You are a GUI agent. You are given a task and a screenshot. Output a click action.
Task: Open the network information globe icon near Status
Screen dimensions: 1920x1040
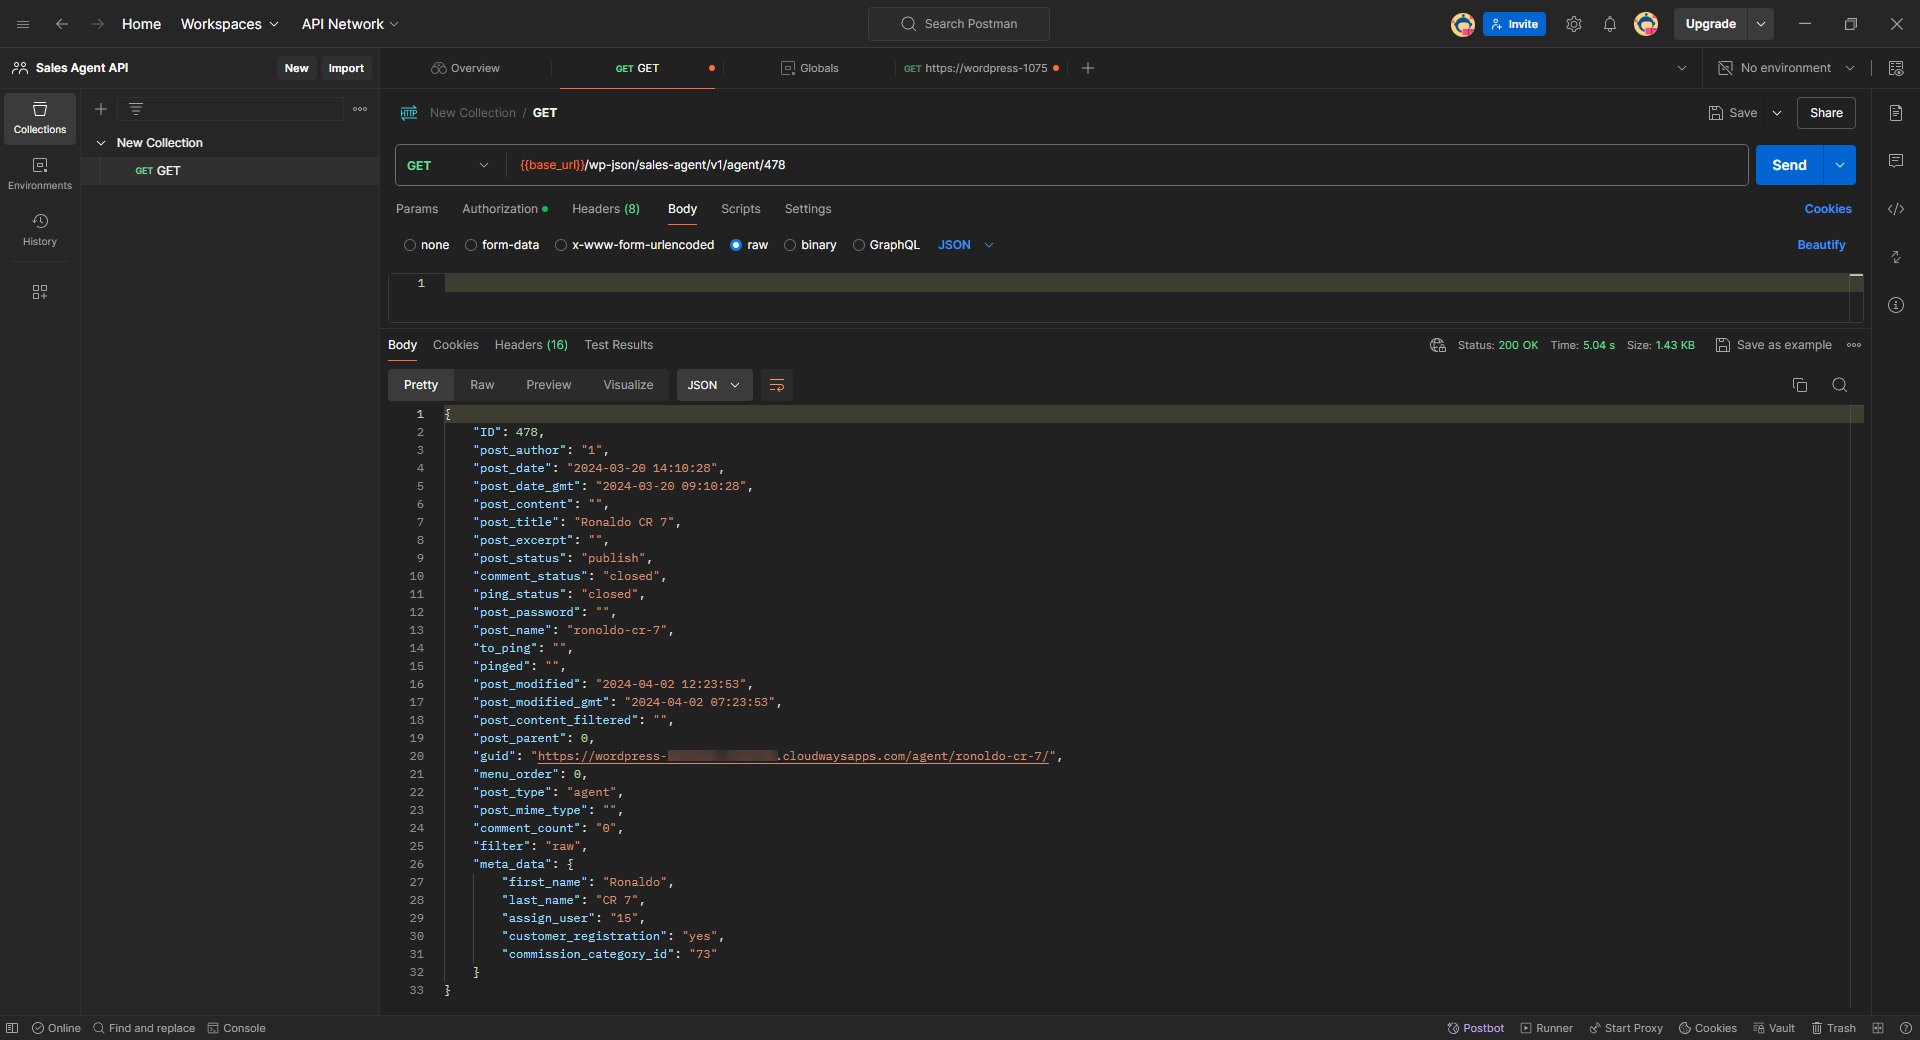1438,345
